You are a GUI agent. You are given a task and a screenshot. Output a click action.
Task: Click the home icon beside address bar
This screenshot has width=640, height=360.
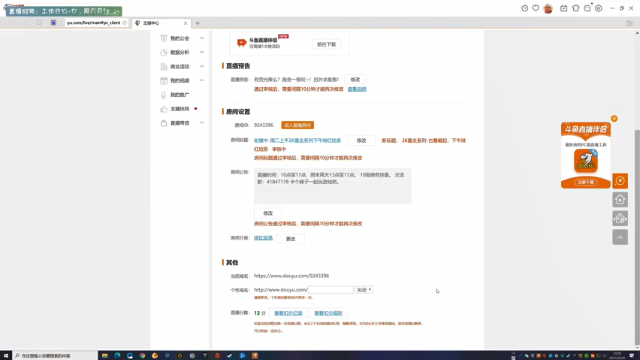click(53, 23)
